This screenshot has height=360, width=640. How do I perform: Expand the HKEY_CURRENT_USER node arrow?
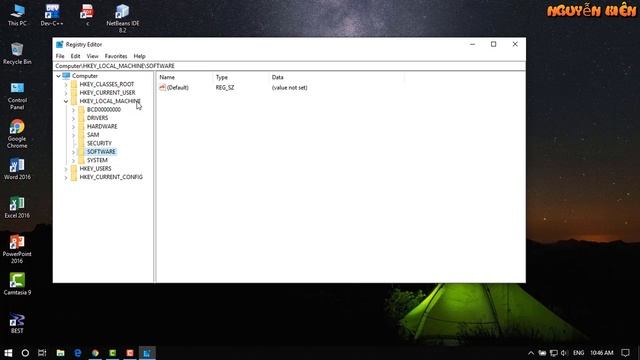[x=66, y=93]
